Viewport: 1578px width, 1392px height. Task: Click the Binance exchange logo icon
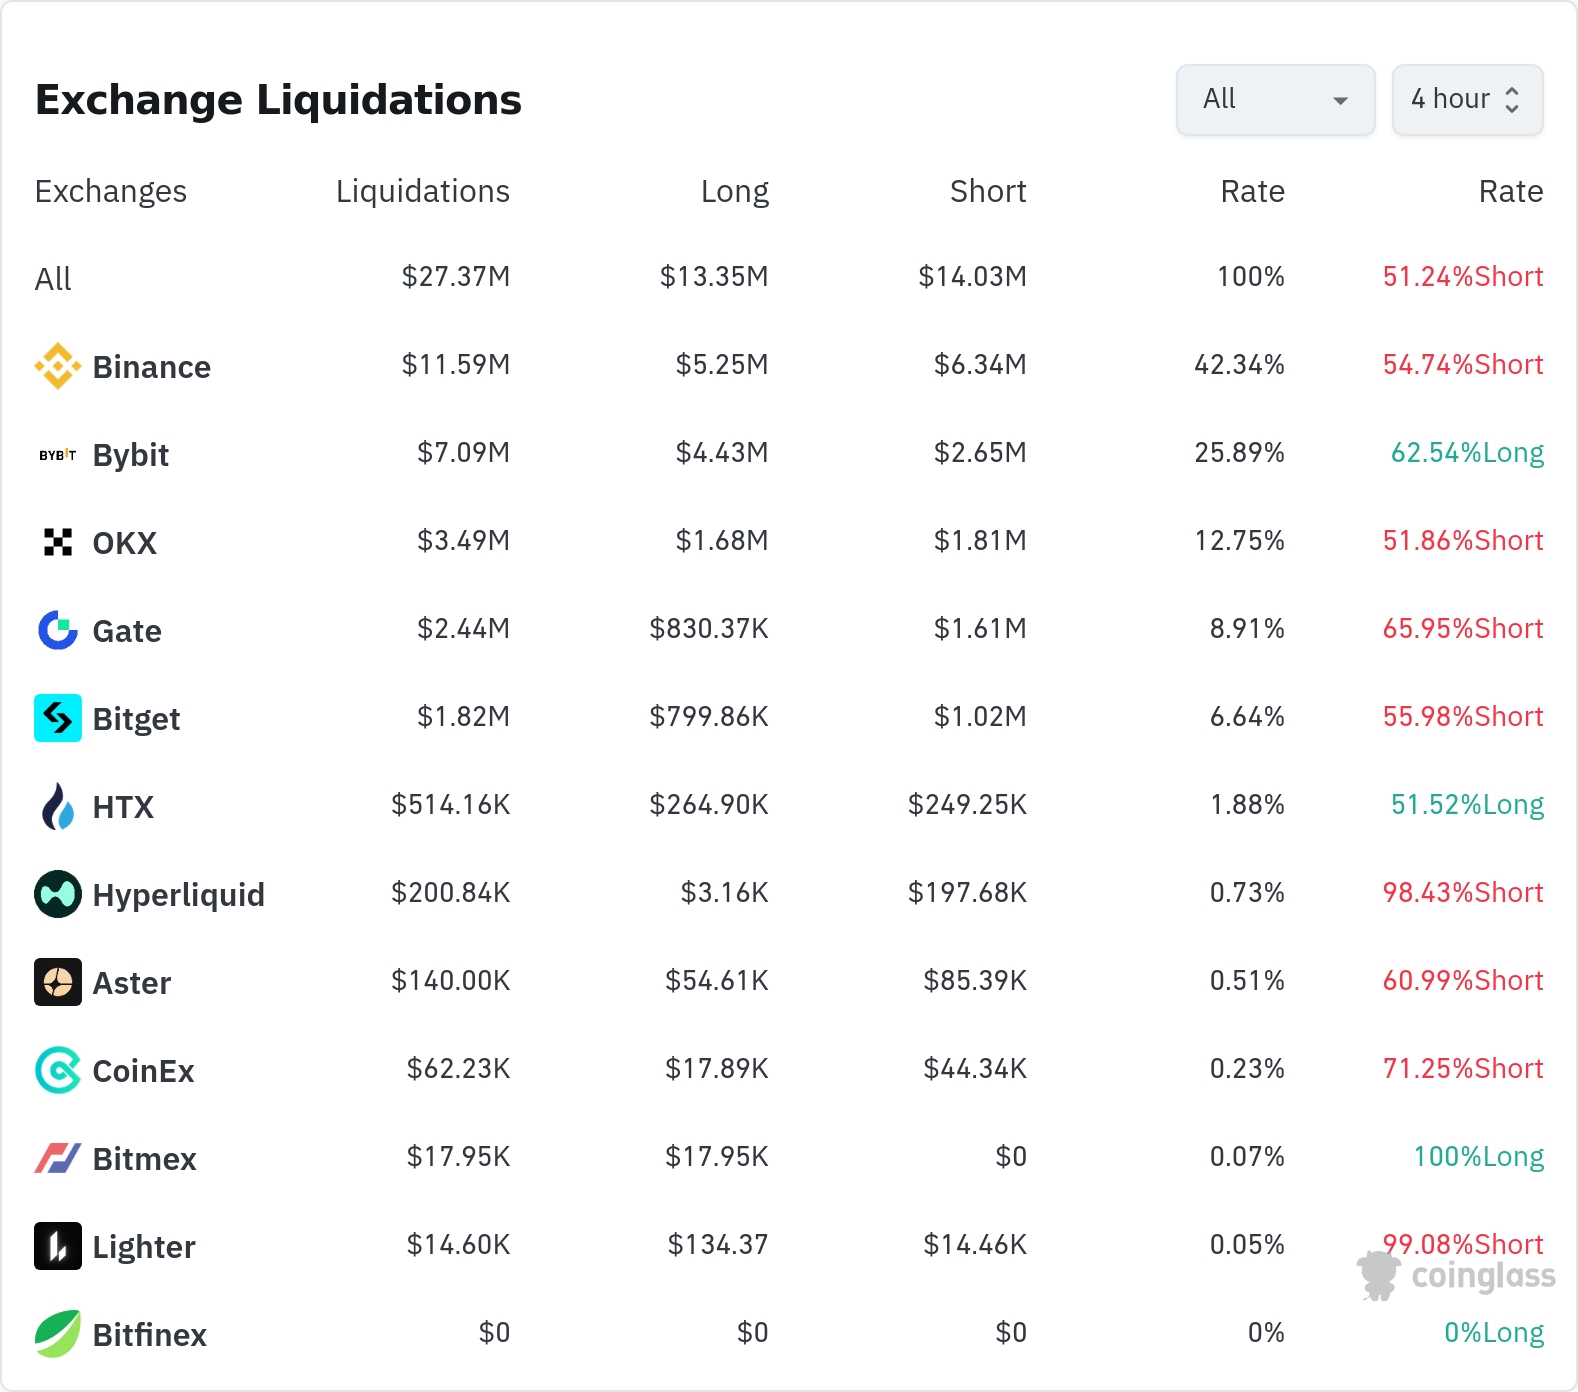(x=58, y=366)
